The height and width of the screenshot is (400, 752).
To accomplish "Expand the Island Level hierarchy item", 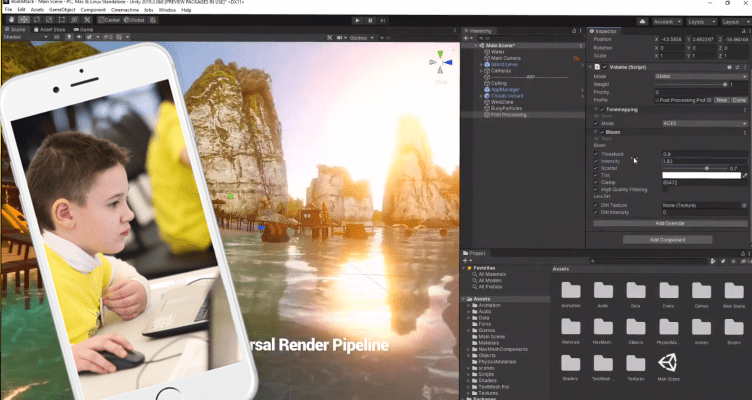I will (481, 64).
